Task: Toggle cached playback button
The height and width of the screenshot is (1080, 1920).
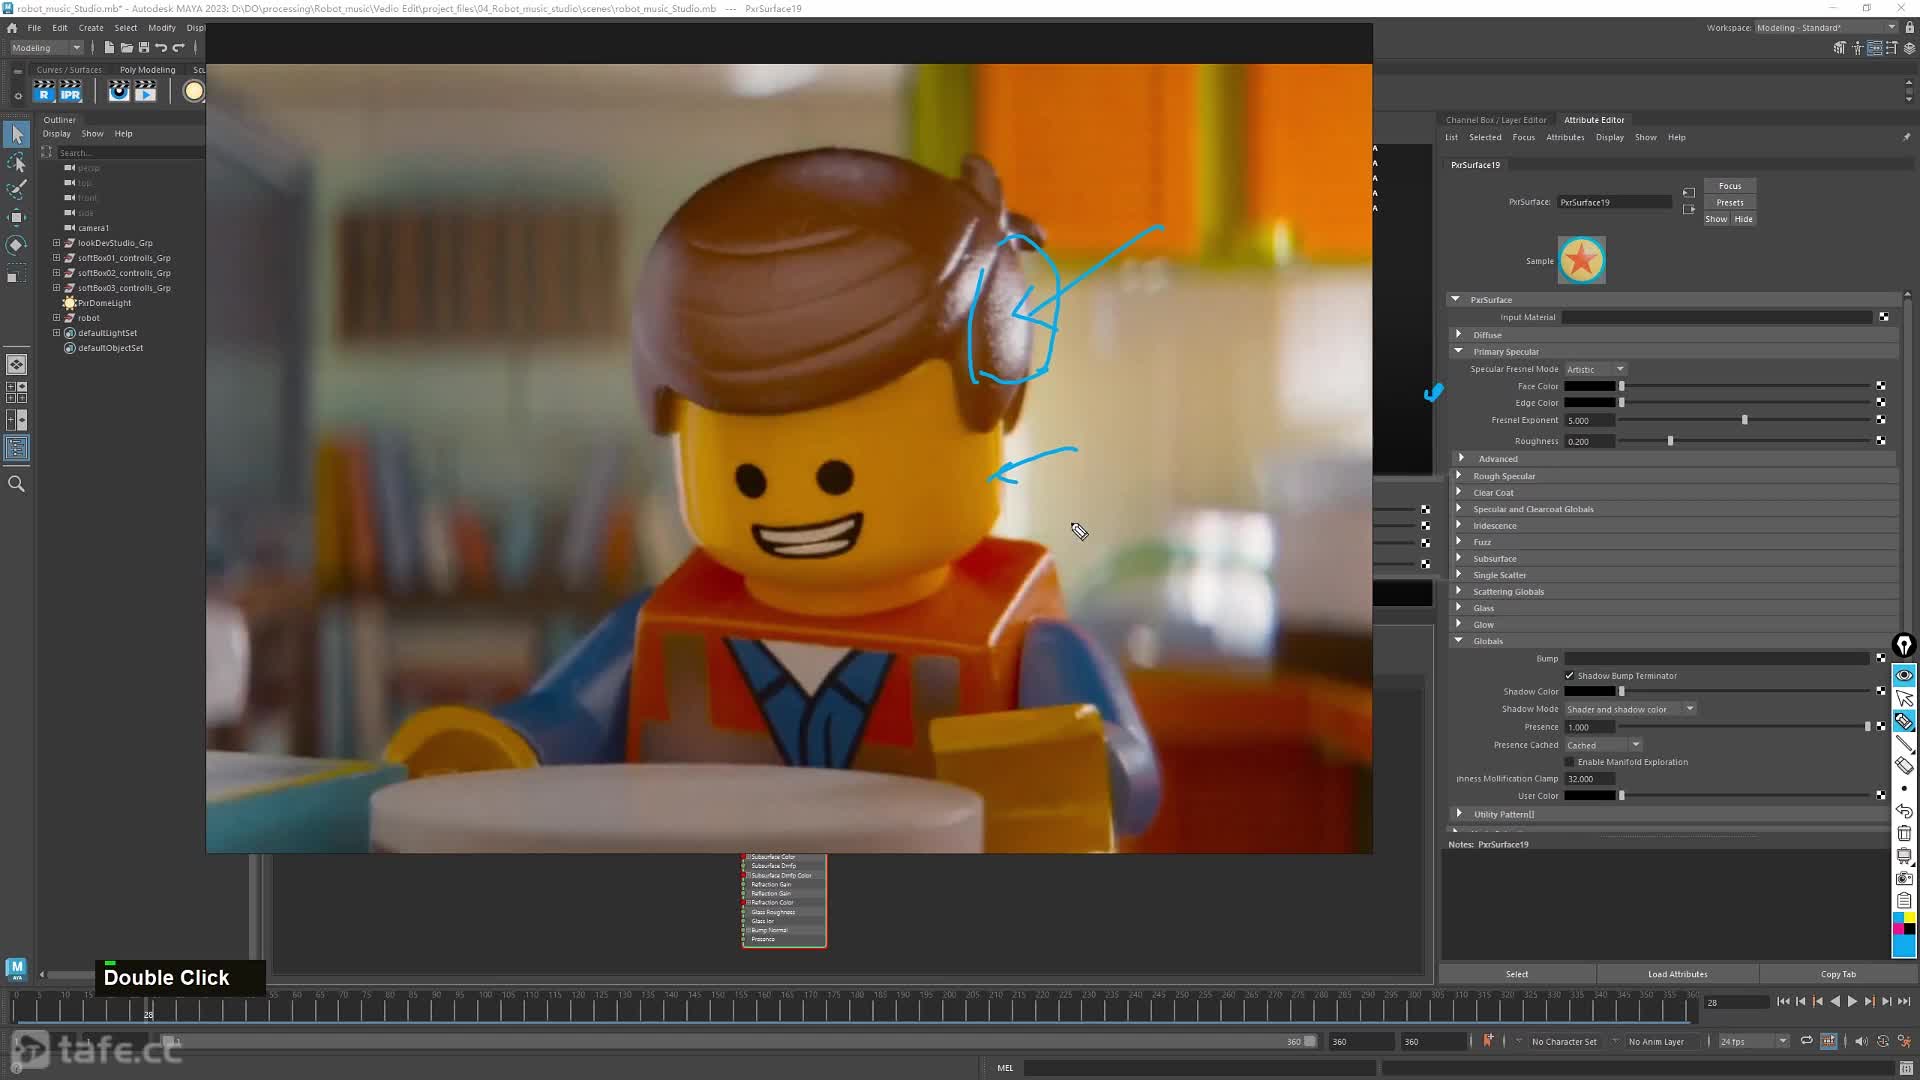Action: tap(1829, 1041)
